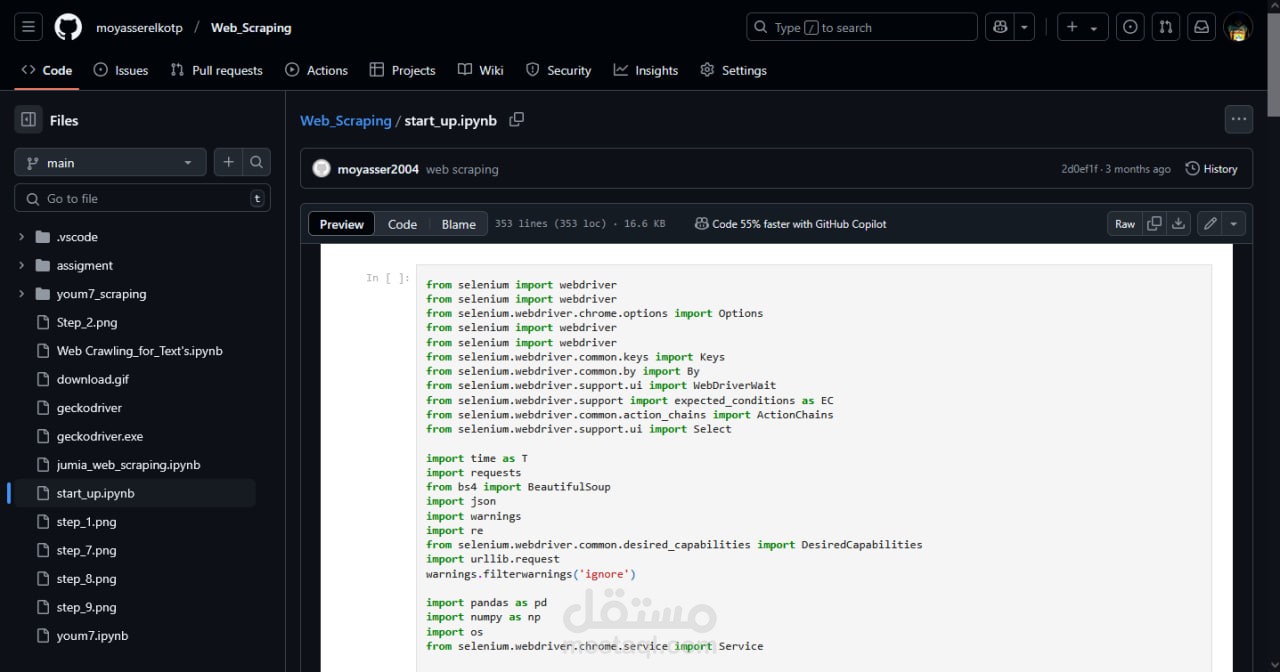
Task: Copy the file path icon next to start_up.ipynb
Action: coord(516,119)
